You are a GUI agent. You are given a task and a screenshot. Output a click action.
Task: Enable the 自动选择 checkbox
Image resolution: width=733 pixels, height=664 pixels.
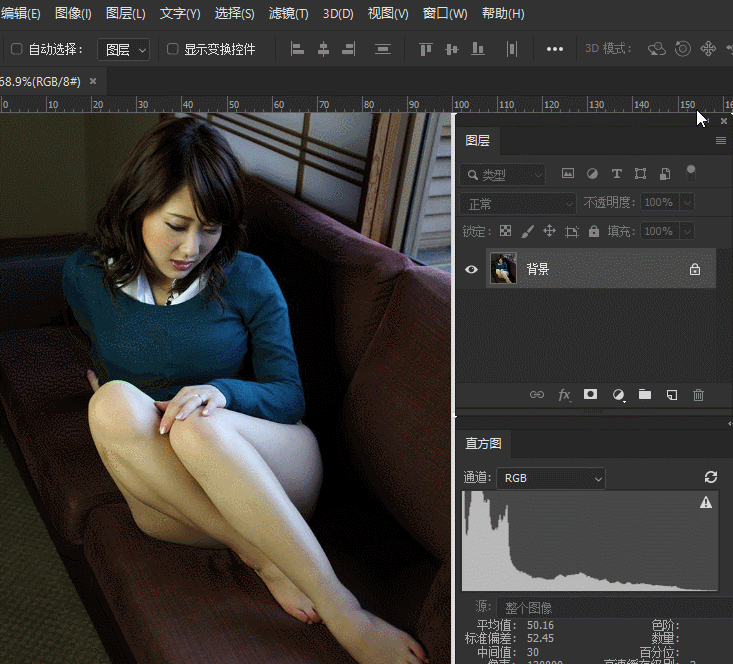(17, 49)
